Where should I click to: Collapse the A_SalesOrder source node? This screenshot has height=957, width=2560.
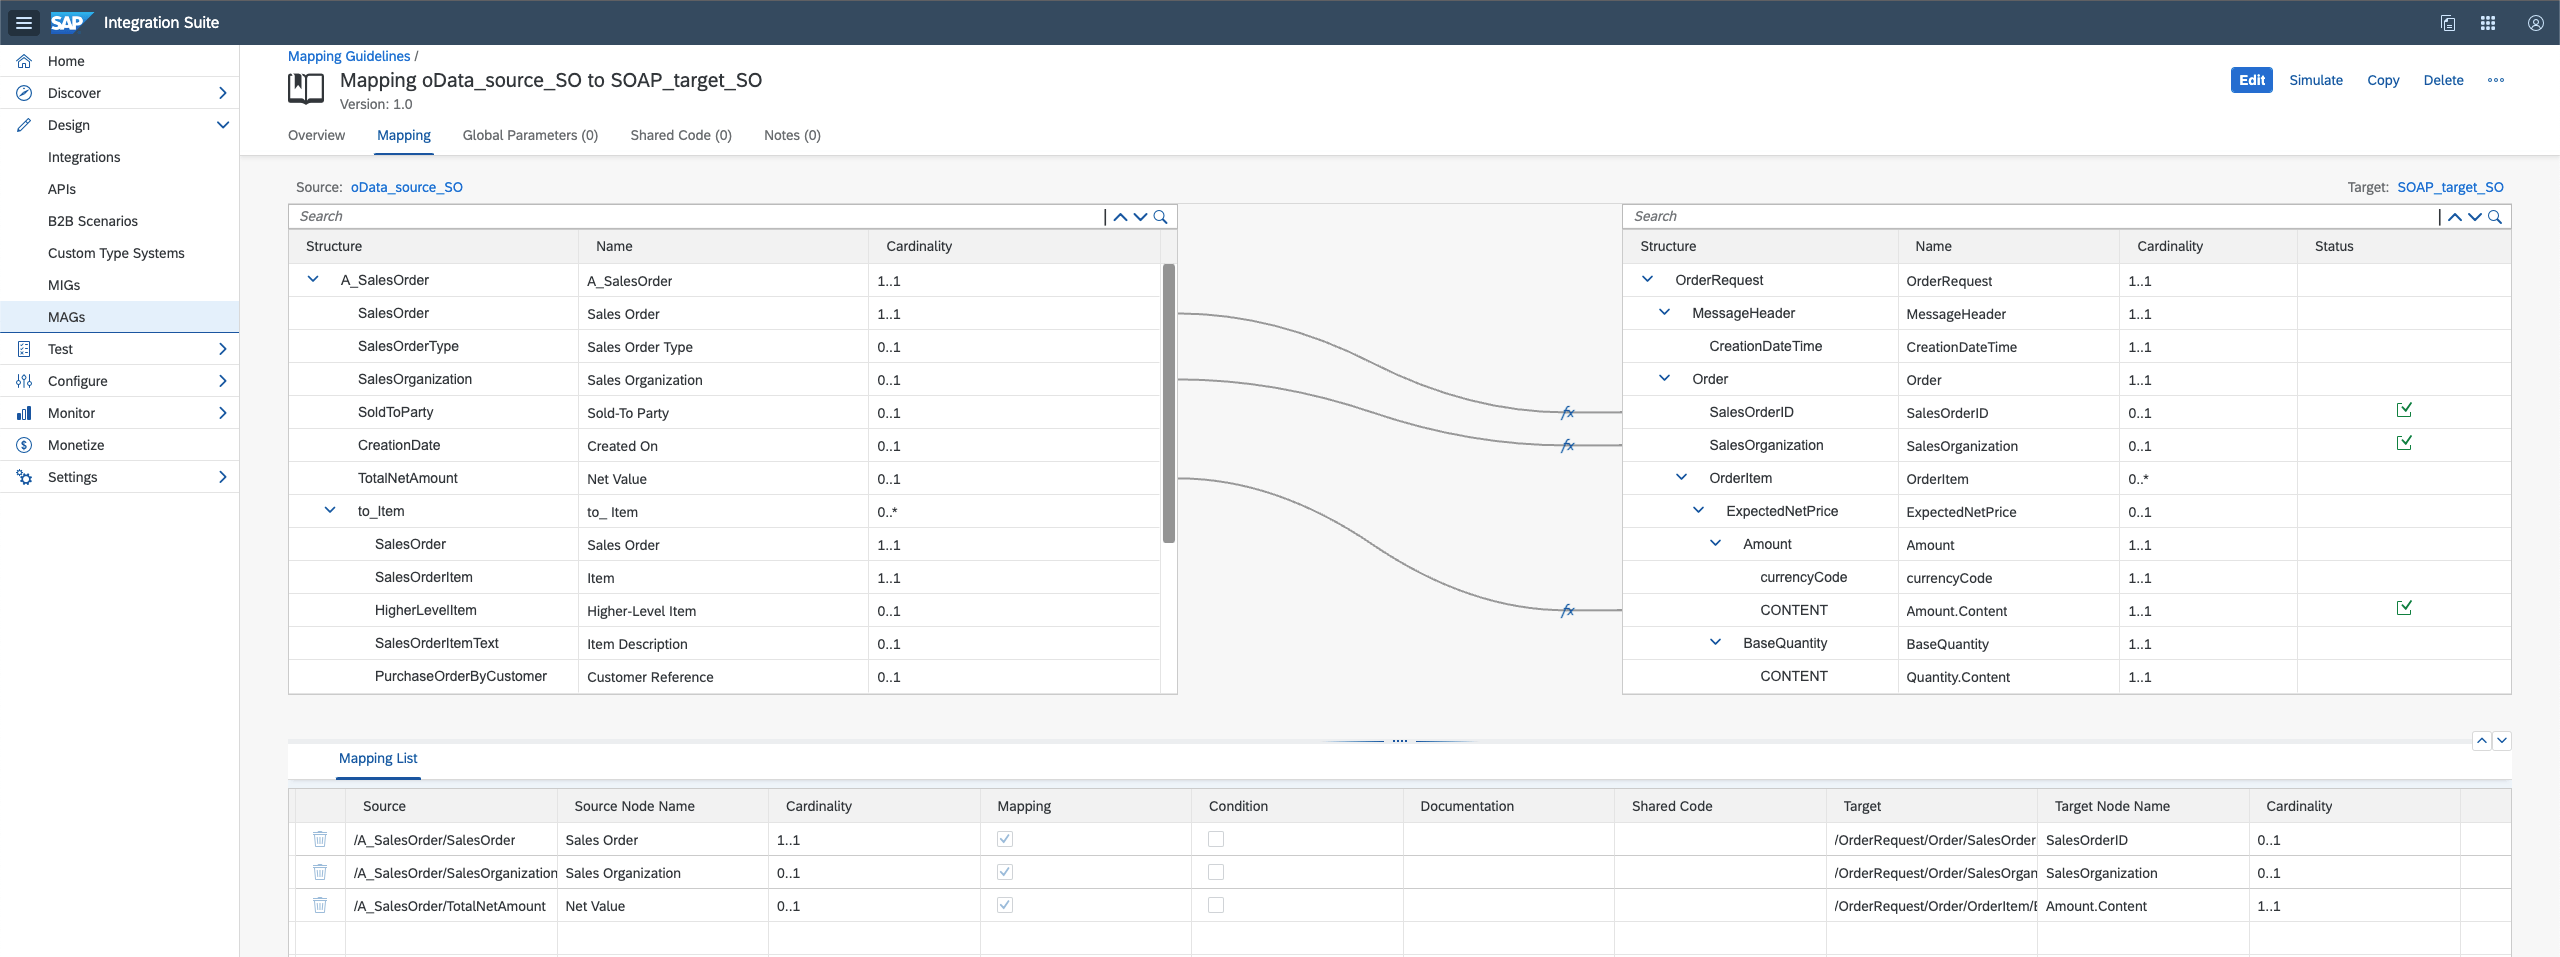click(x=313, y=279)
